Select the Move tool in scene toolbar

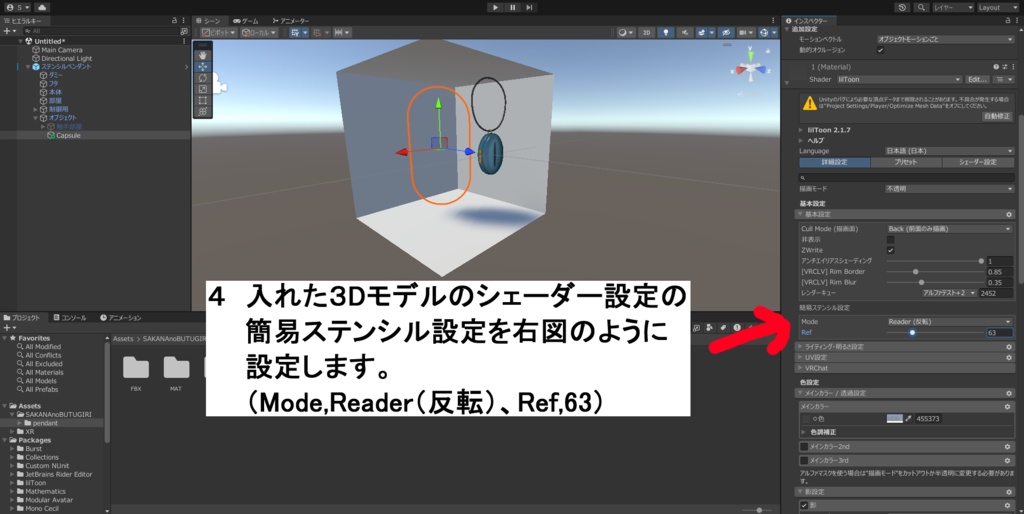(x=202, y=67)
